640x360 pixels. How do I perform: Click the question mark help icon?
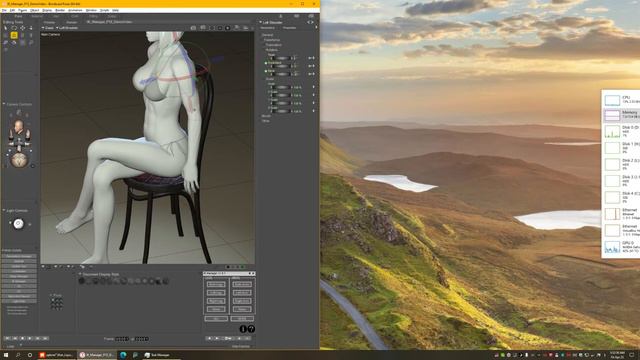pyautogui.click(x=251, y=329)
